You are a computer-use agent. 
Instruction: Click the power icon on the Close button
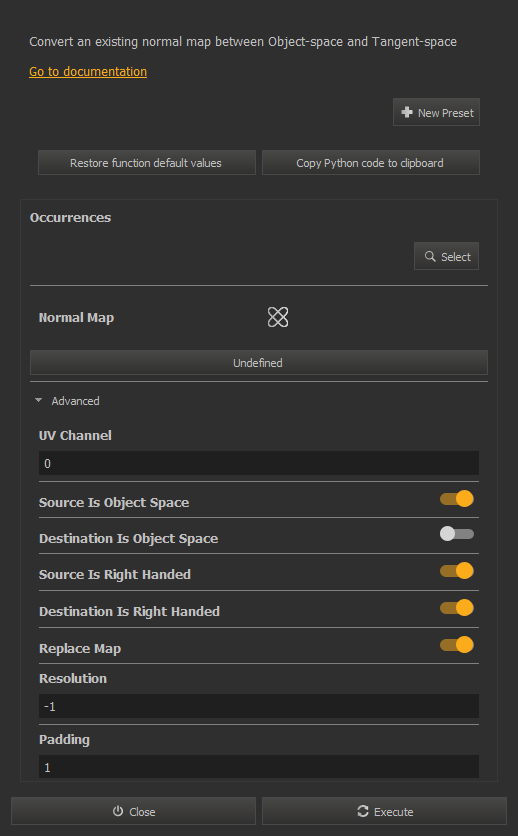(118, 811)
